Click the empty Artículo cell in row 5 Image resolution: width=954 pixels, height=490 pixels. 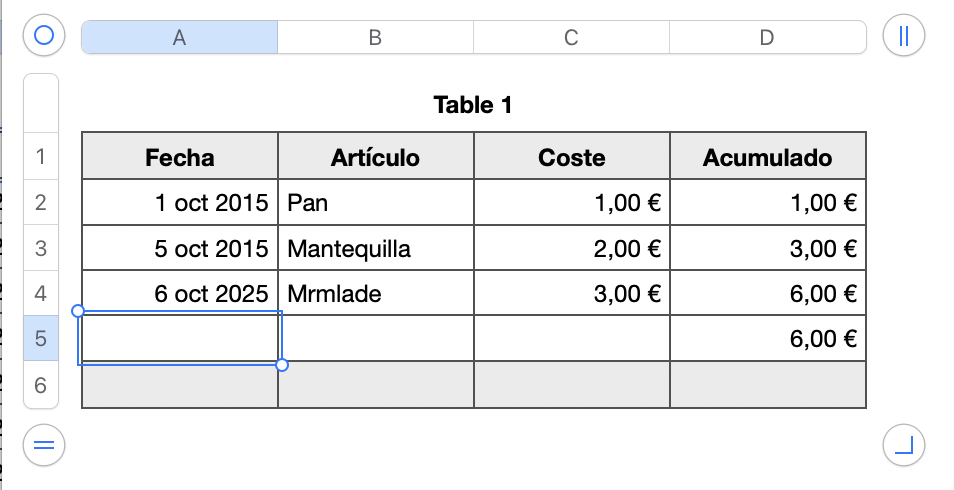click(375, 339)
